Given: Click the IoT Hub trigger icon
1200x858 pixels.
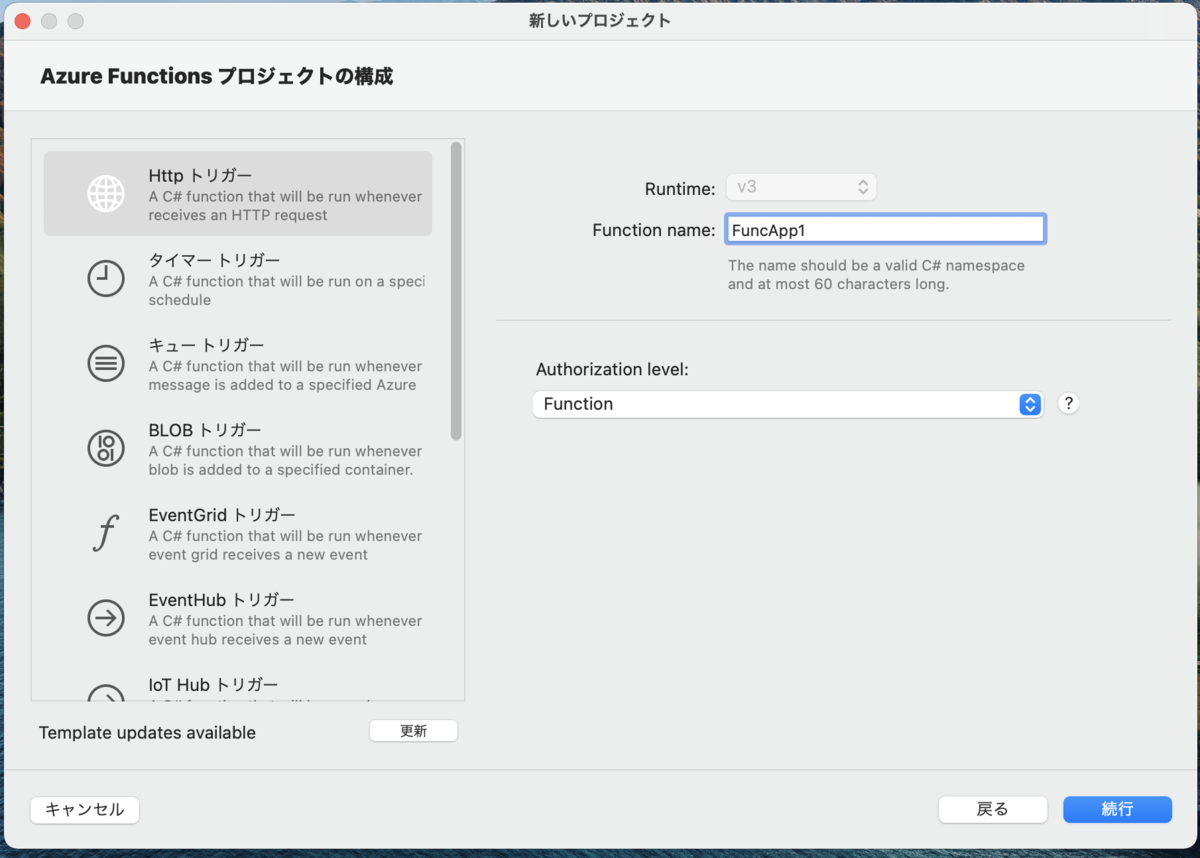Looking at the screenshot, I should pyautogui.click(x=106, y=692).
